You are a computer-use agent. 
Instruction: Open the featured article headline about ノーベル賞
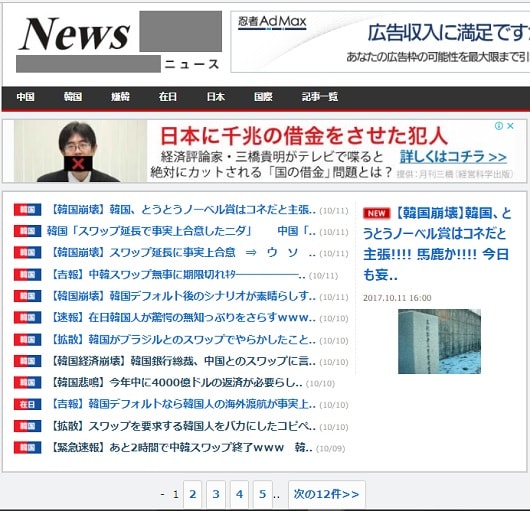point(437,244)
